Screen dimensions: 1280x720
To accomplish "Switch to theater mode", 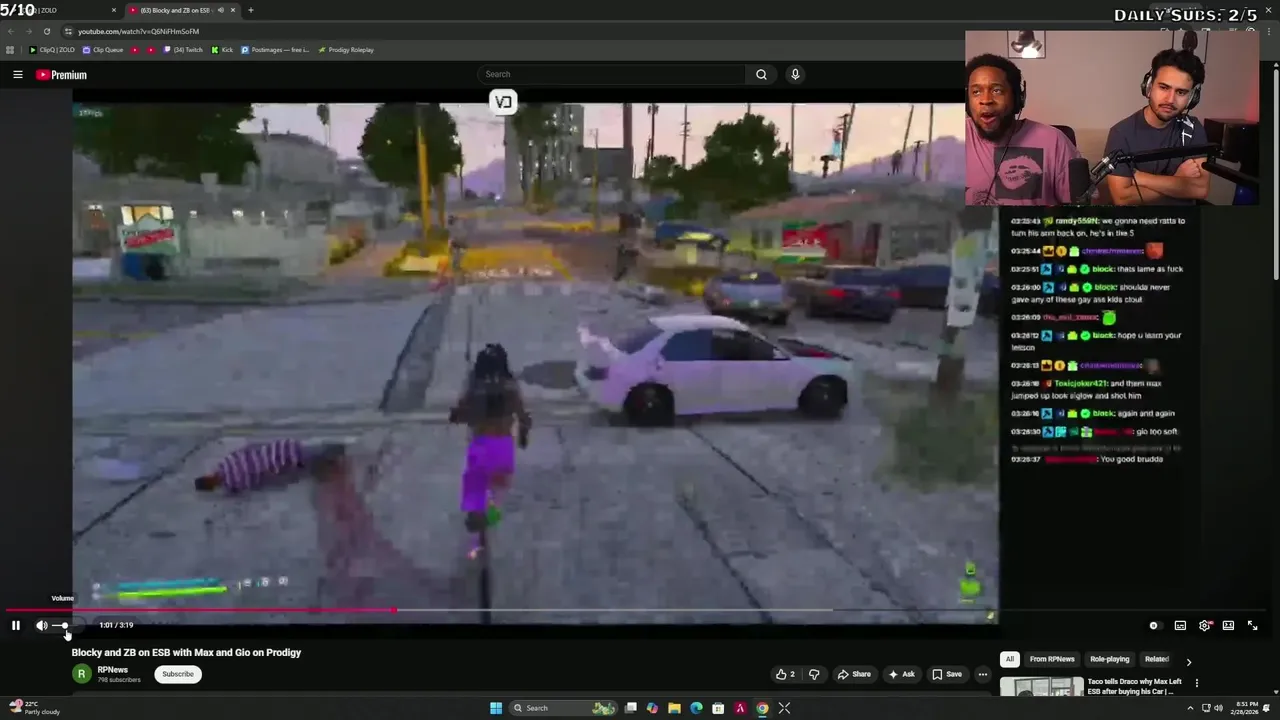I will pyautogui.click(x=1228, y=625).
